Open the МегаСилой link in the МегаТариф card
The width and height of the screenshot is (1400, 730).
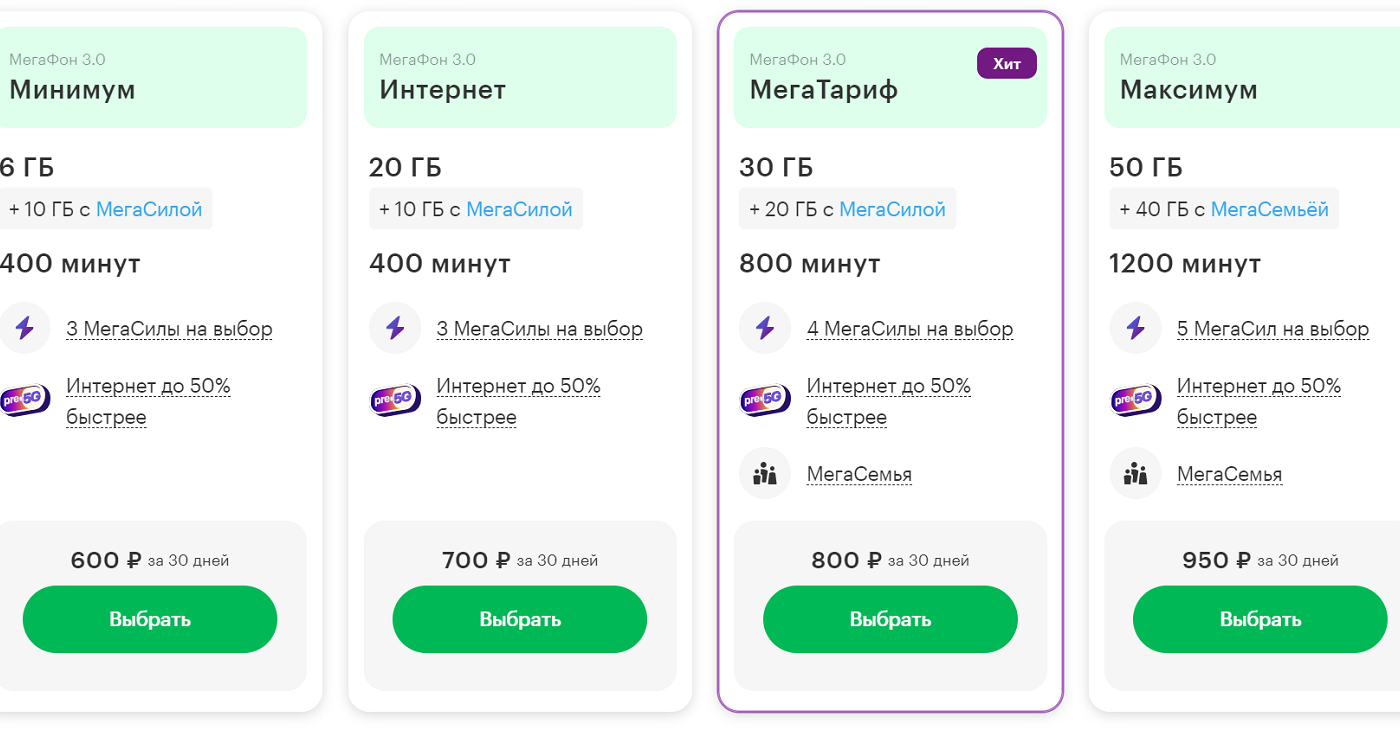tap(892, 210)
